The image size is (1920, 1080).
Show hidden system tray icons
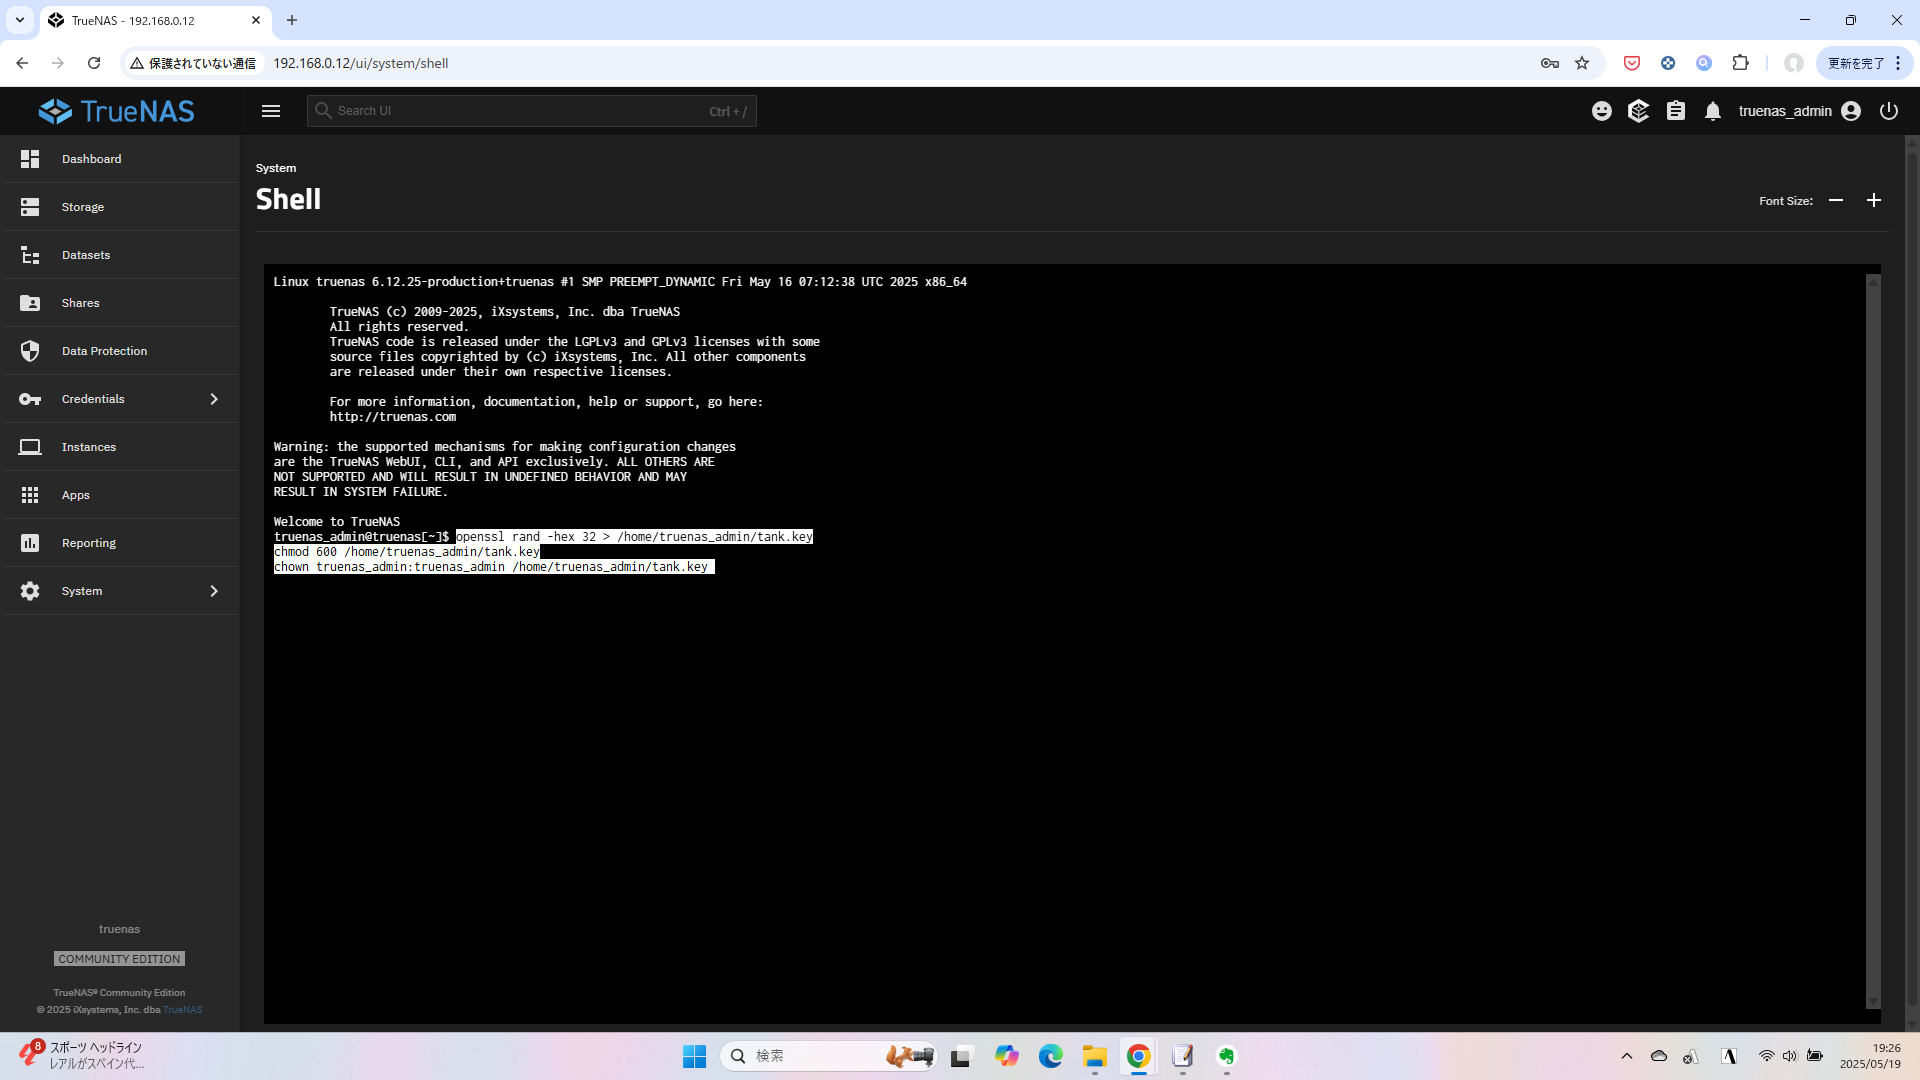[1627, 1056]
